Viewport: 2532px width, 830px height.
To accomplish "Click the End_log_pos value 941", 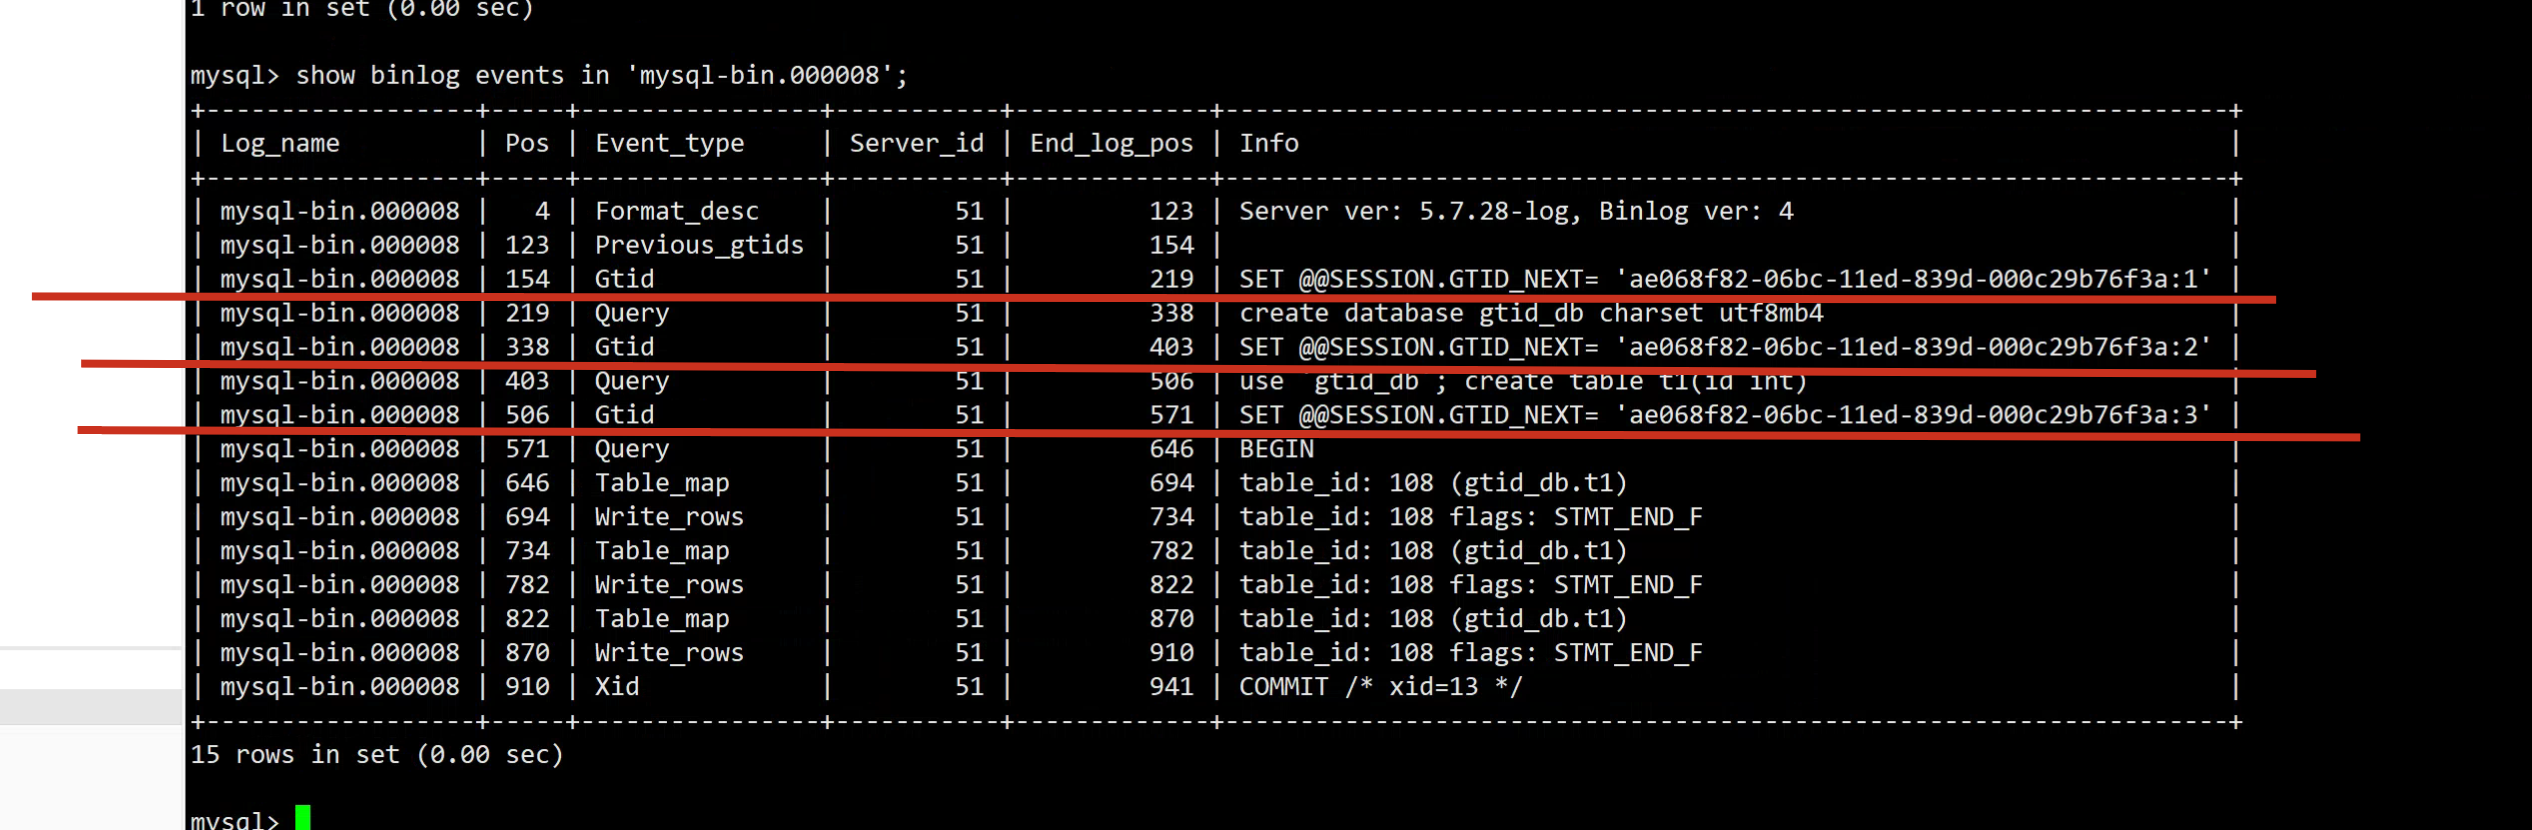I will (1171, 687).
